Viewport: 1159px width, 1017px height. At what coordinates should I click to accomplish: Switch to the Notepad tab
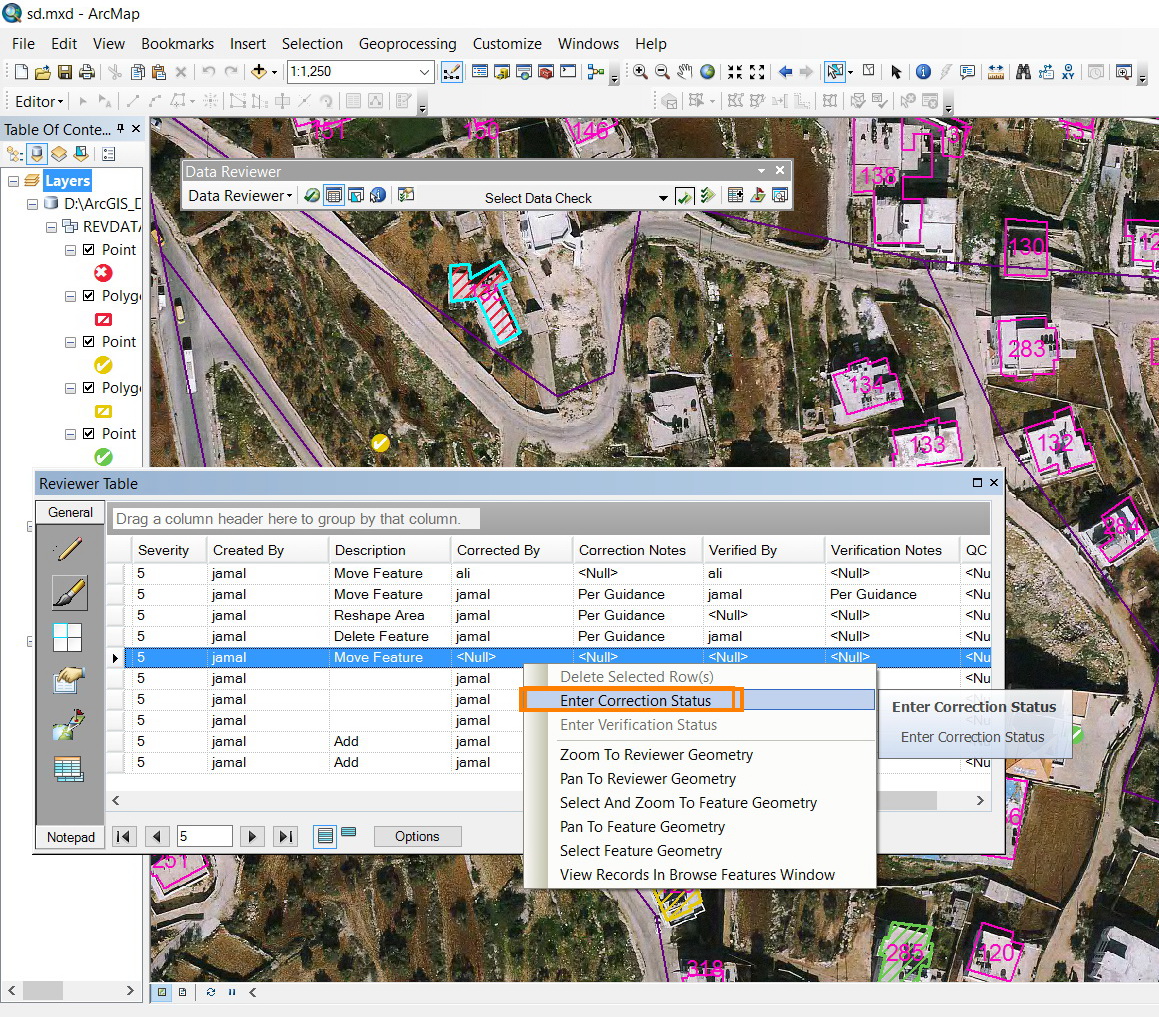tap(70, 837)
